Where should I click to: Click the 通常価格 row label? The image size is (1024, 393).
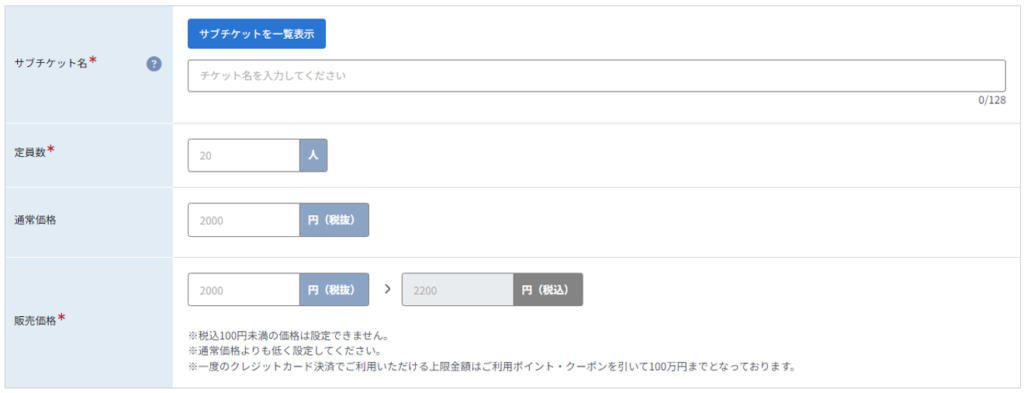35,220
